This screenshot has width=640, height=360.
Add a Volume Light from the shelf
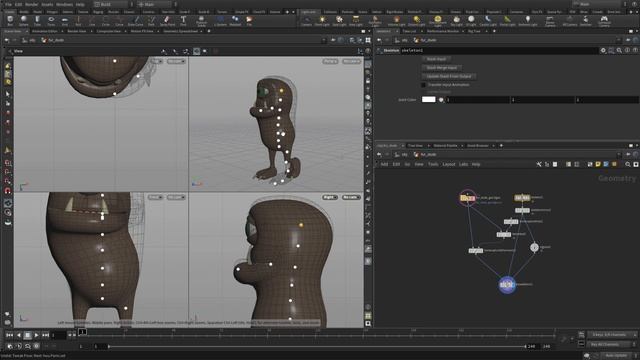click(x=396, y=21)
